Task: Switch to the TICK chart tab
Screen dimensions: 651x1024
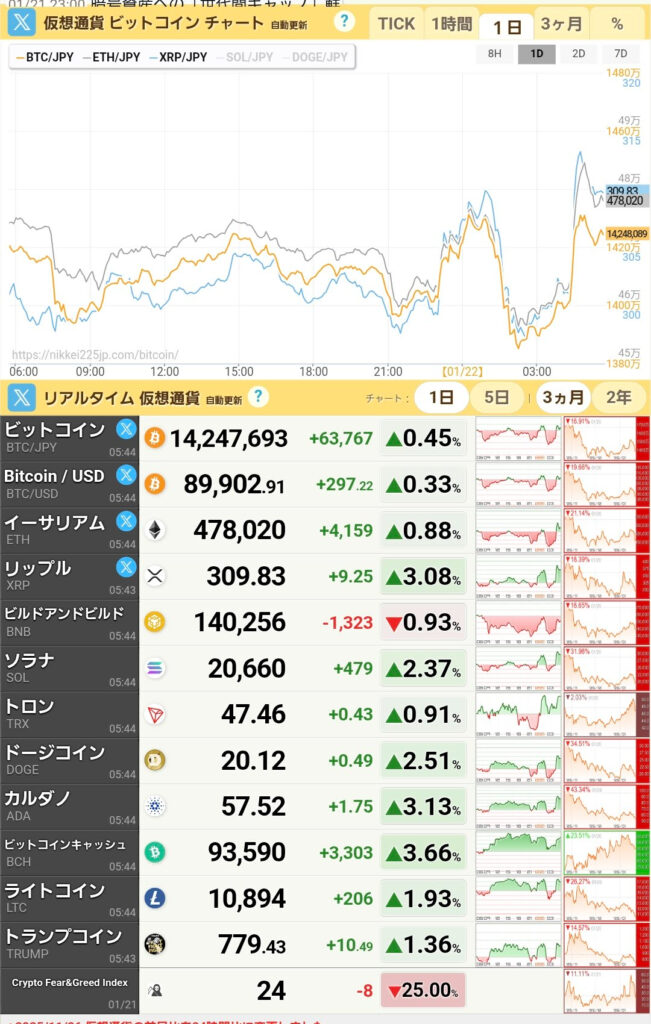Action: [396, 24]
